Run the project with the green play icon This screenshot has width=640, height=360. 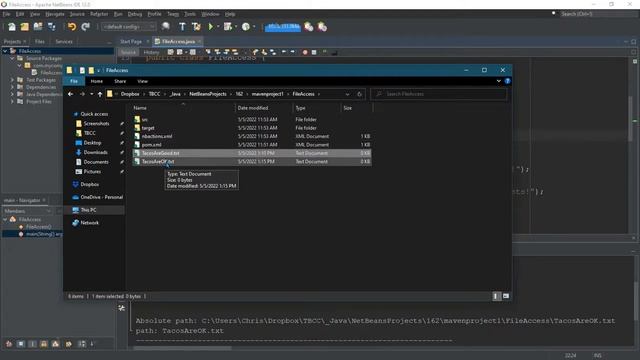[x=211, y=27]
